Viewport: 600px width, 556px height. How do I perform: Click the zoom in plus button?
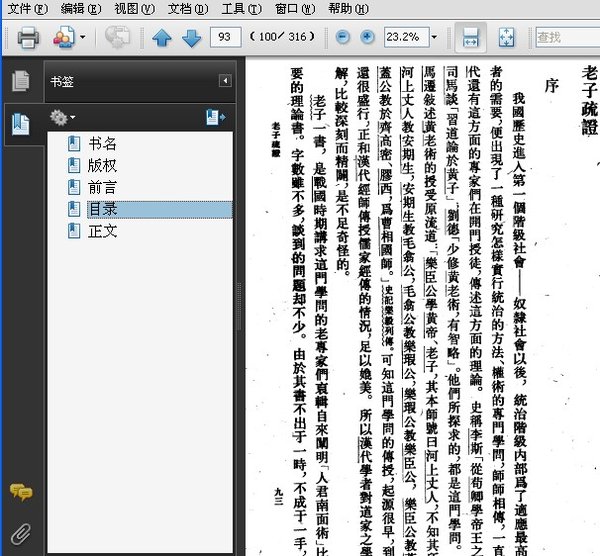367,37
